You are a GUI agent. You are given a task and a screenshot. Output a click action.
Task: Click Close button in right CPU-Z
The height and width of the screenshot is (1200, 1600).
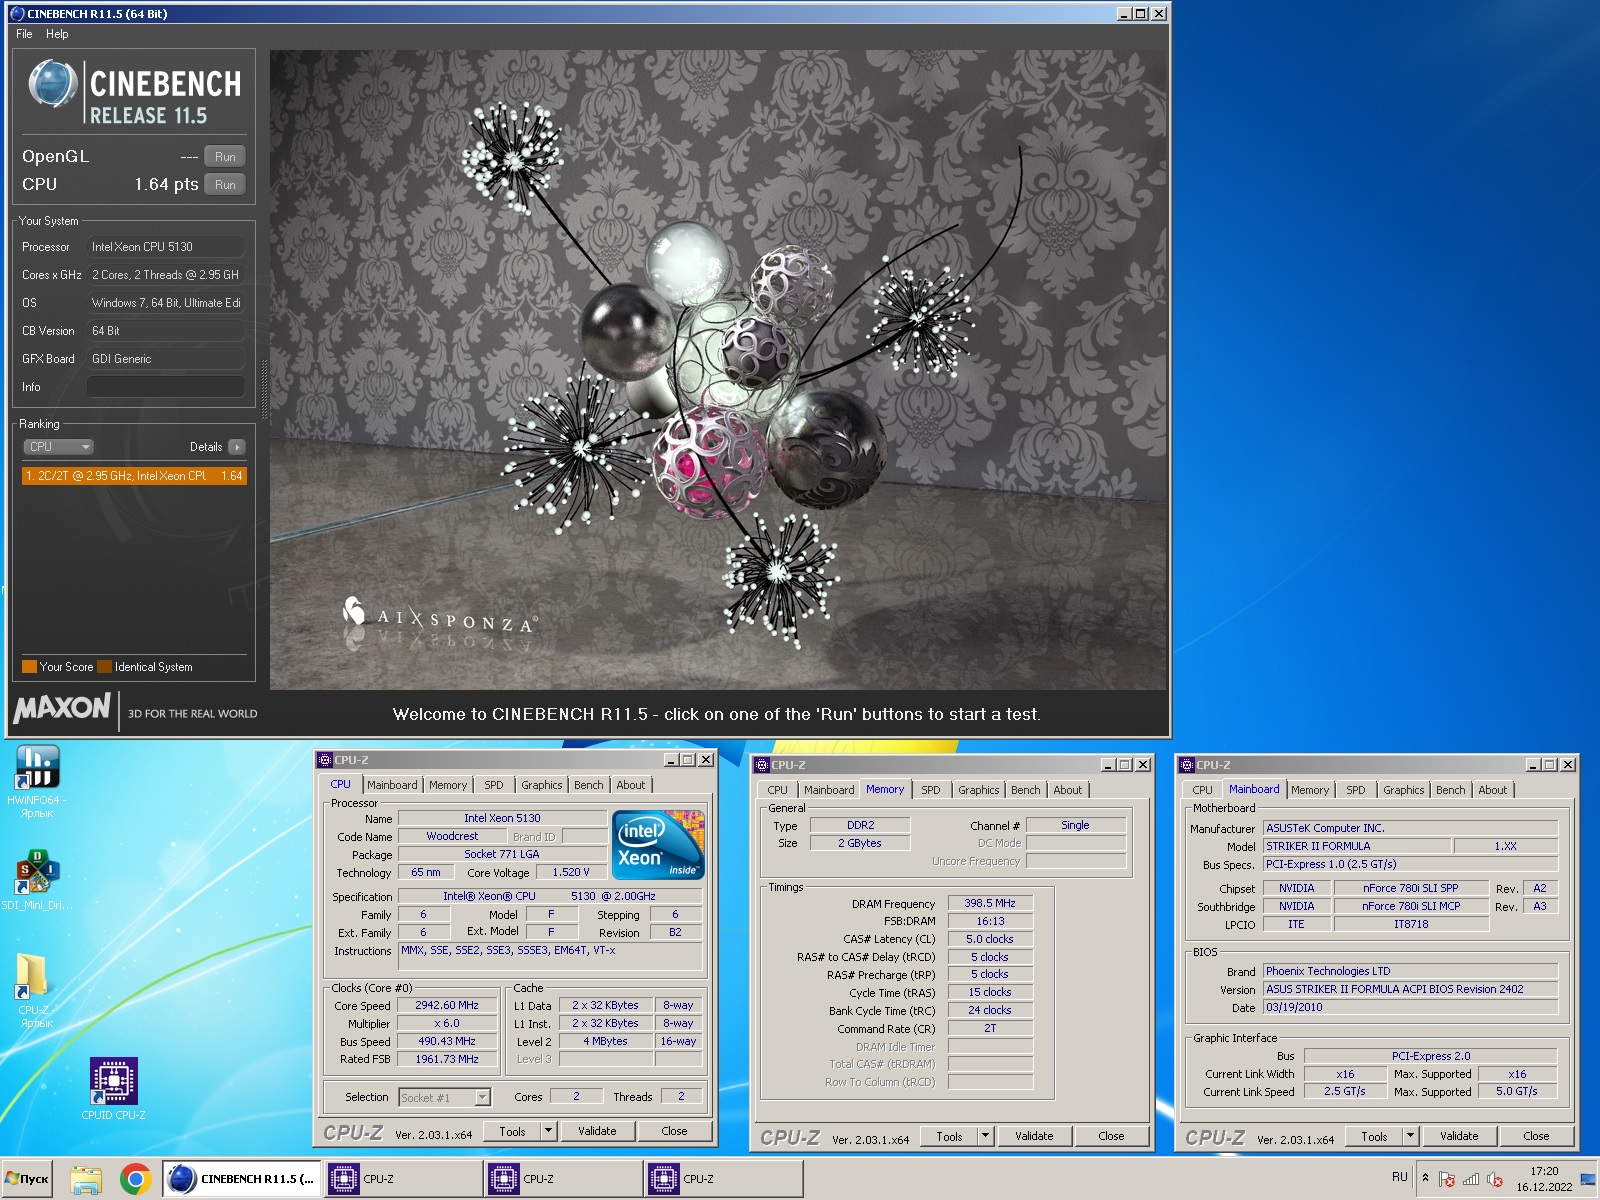(1536, 1136)
